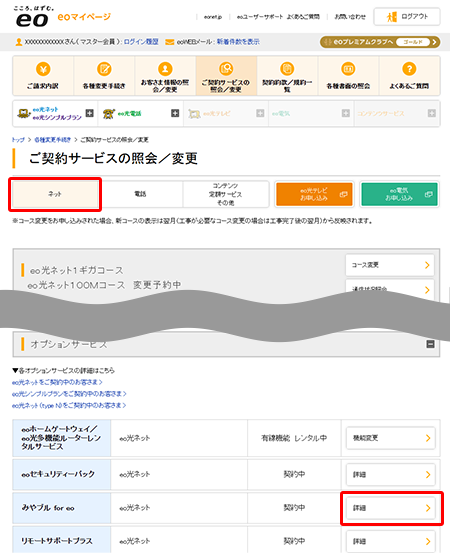Open 各種変更手続き pencil icon menu
450x553 pixels.
click(104, 69)
